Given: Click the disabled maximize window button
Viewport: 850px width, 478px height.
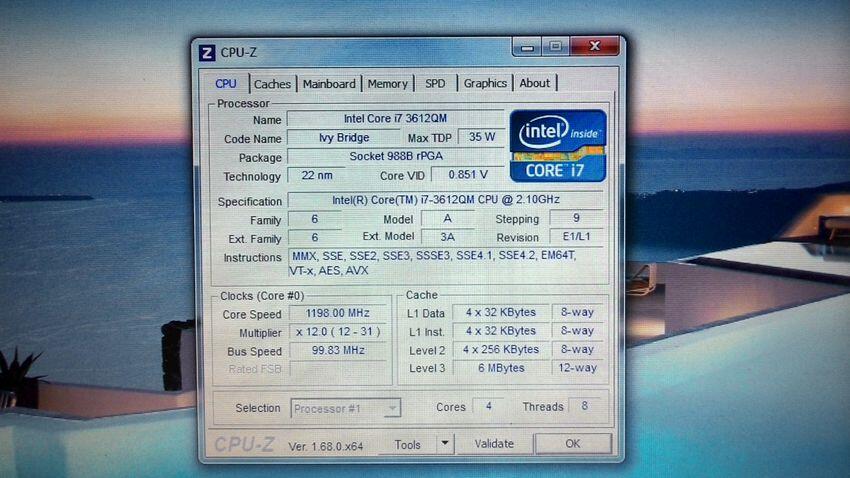Looking at the screenshot, I should point(555,47).
